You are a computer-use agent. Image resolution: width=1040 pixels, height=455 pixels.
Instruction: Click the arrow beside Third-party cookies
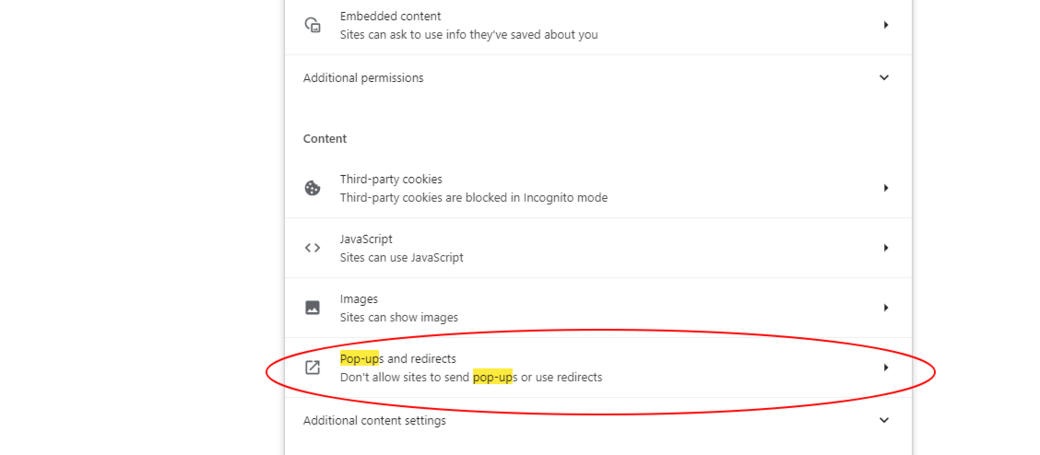(x=886, y=188)
